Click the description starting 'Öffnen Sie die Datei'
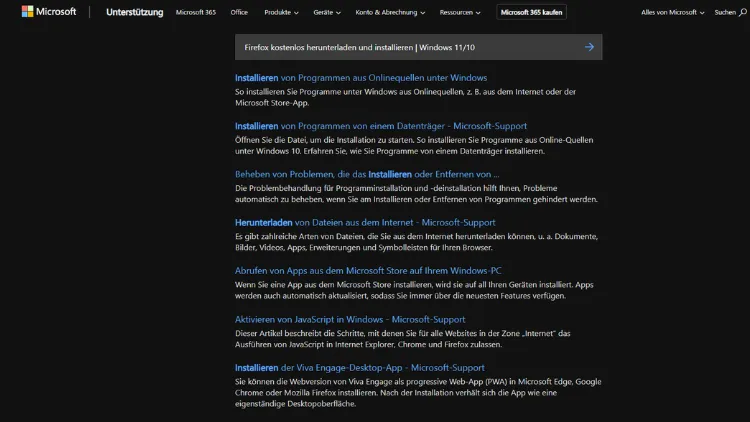The height and width of the screenshot is (422, 750). click(414, 145)
